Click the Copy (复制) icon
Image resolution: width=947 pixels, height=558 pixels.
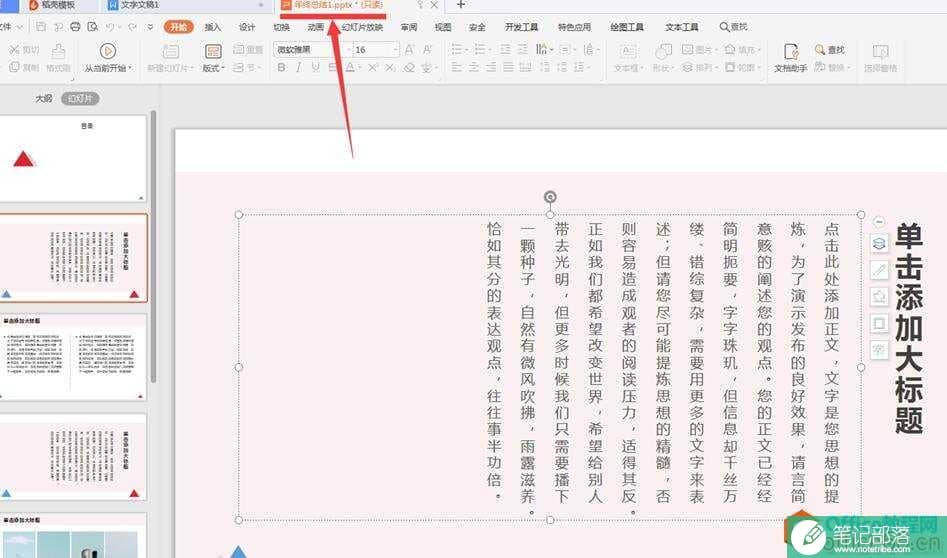tap(14, 67)
